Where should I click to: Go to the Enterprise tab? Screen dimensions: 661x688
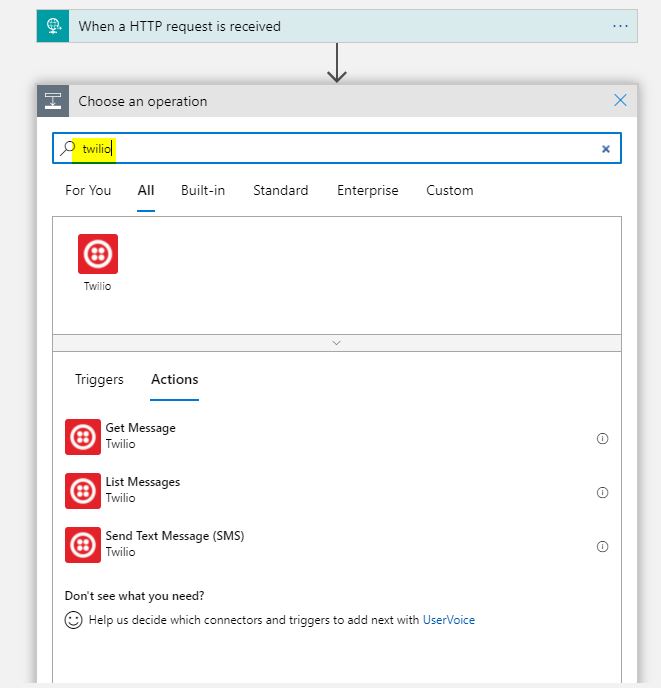(x=368, y=190)
